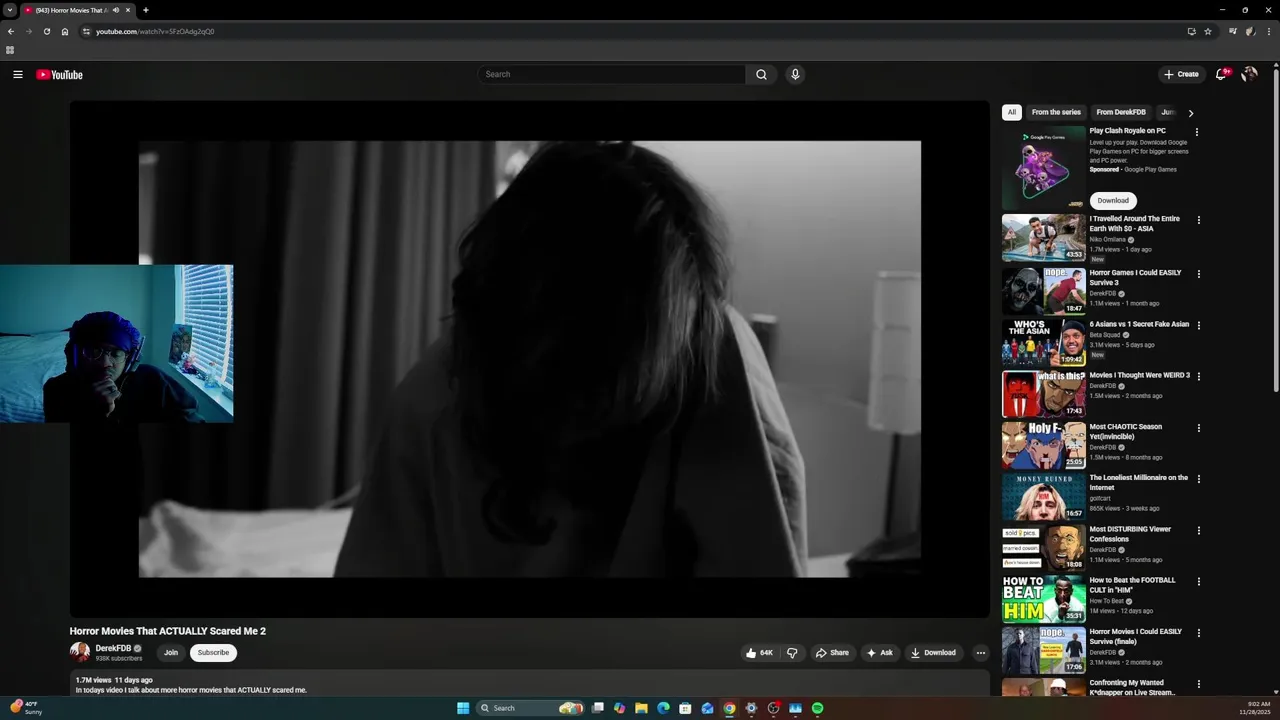Click the YouTube search input field

pyautogui.click(x=612, y=74)
